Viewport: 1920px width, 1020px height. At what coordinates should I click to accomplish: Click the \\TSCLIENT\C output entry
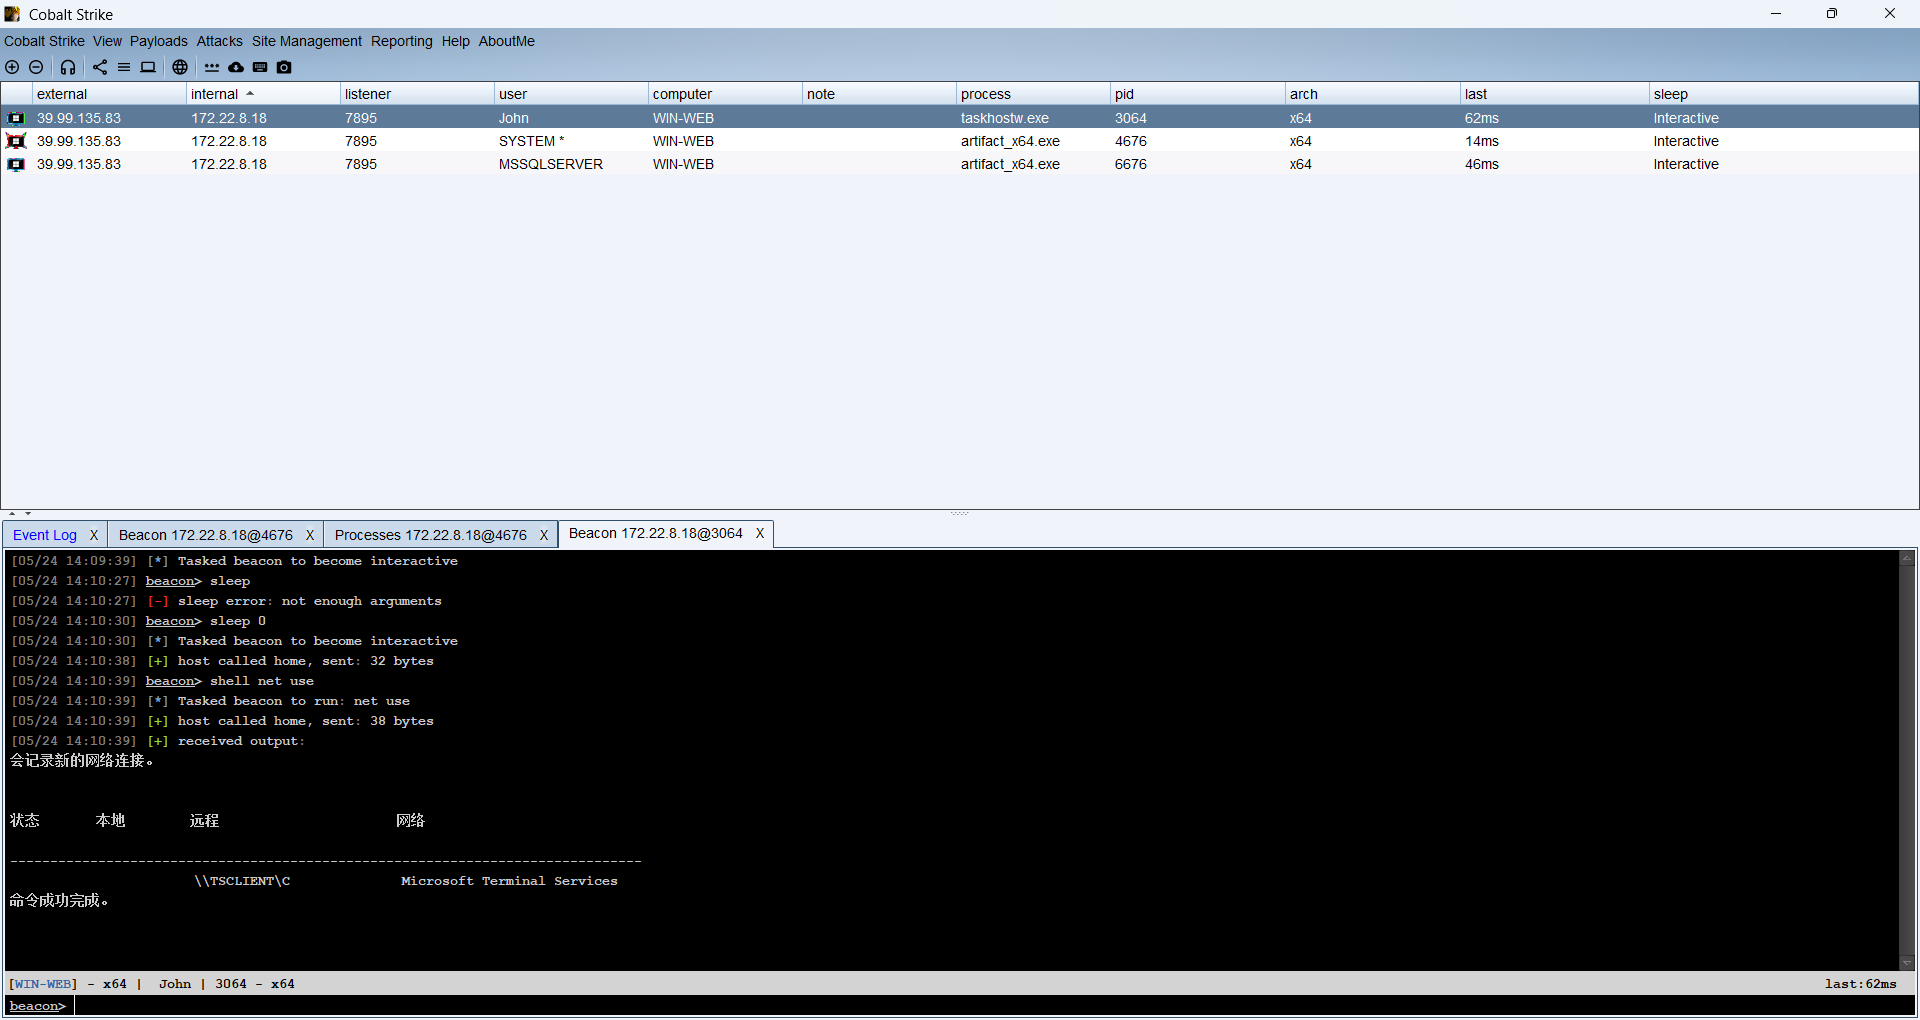pos(242,881)
